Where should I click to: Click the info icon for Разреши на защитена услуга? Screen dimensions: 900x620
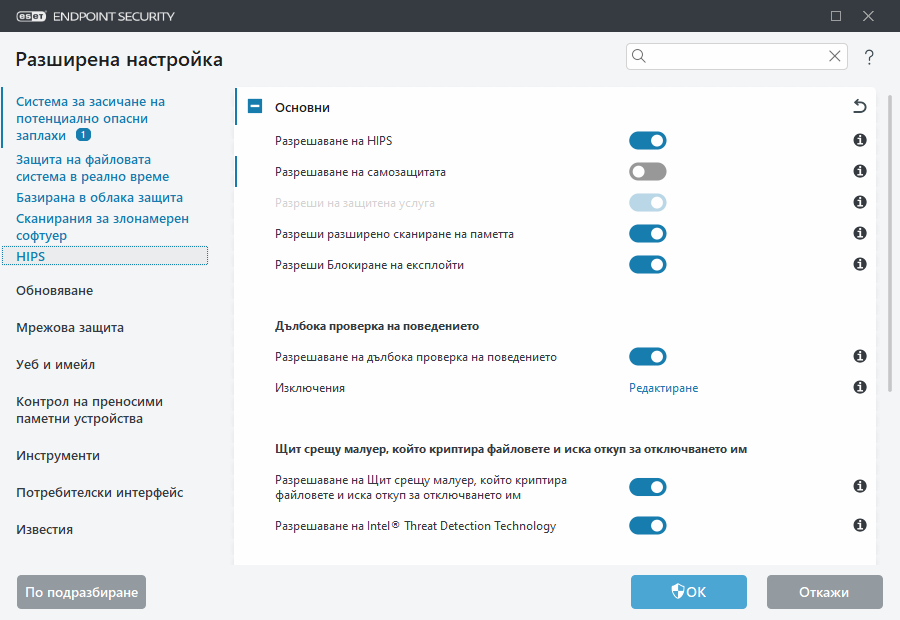click(859, 202)
